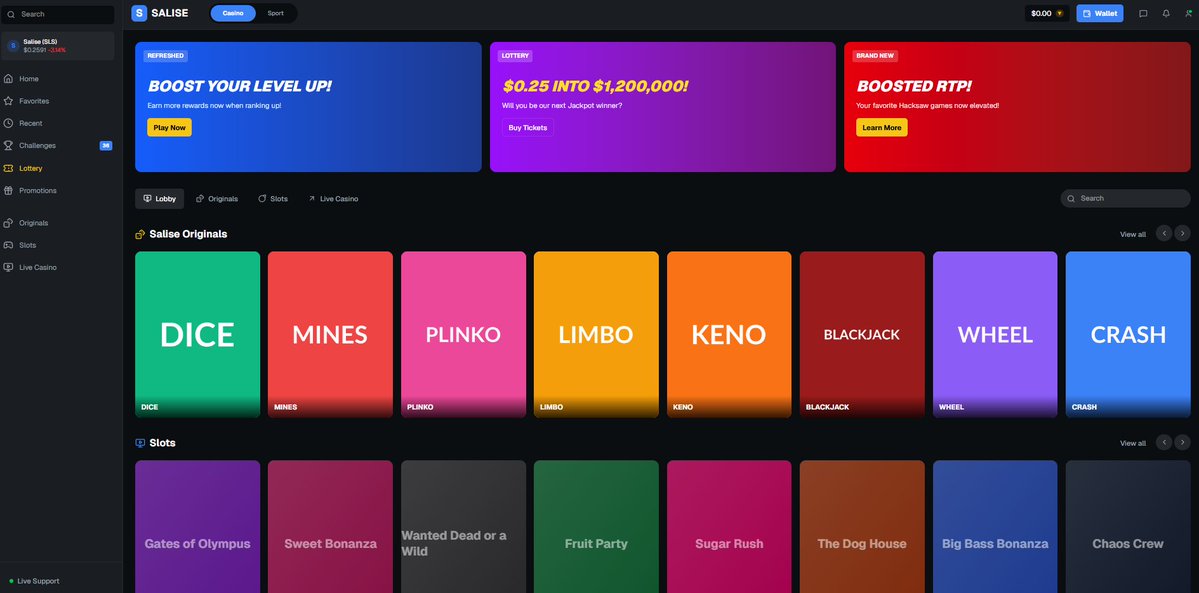Click the sidebar Live Casino monitor icon
The image size is (1199, 593).
[x=8, y=267]
